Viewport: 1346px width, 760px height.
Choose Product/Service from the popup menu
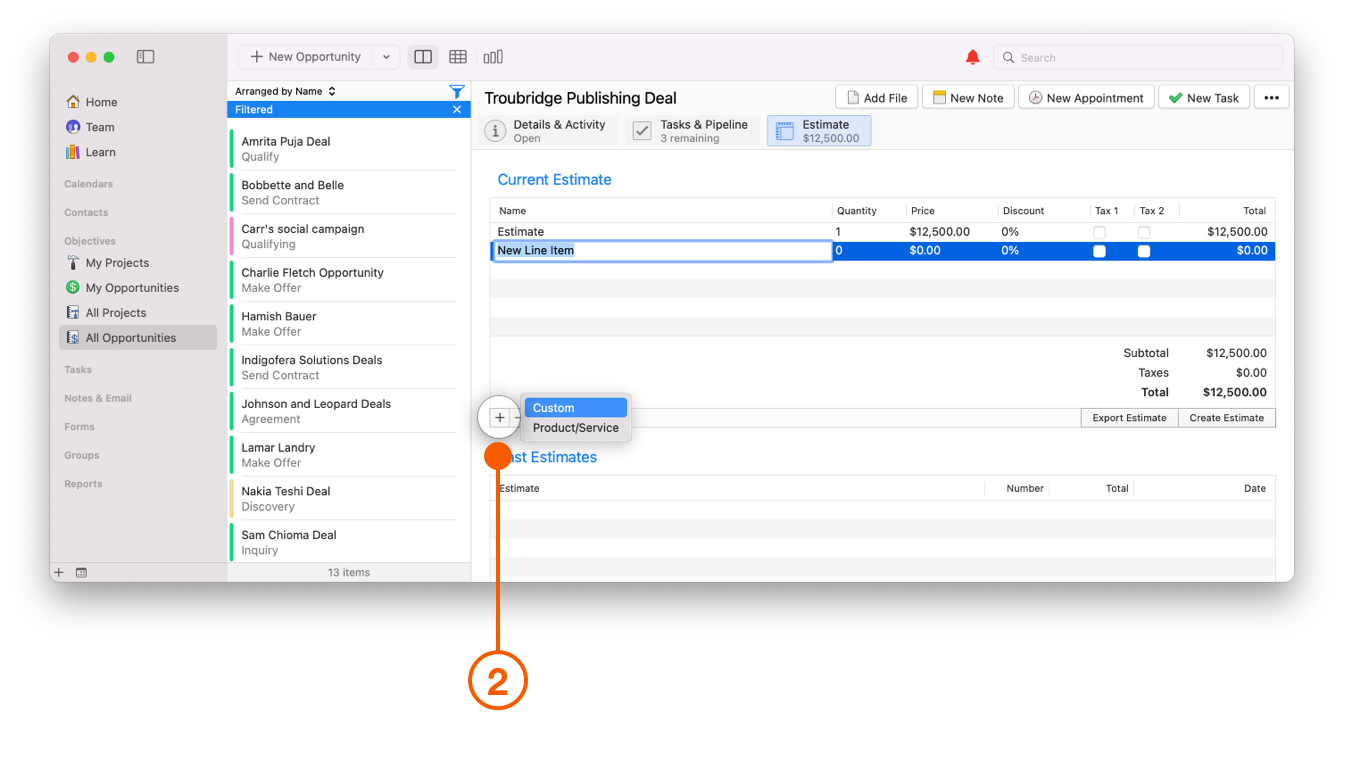[575, 428]
